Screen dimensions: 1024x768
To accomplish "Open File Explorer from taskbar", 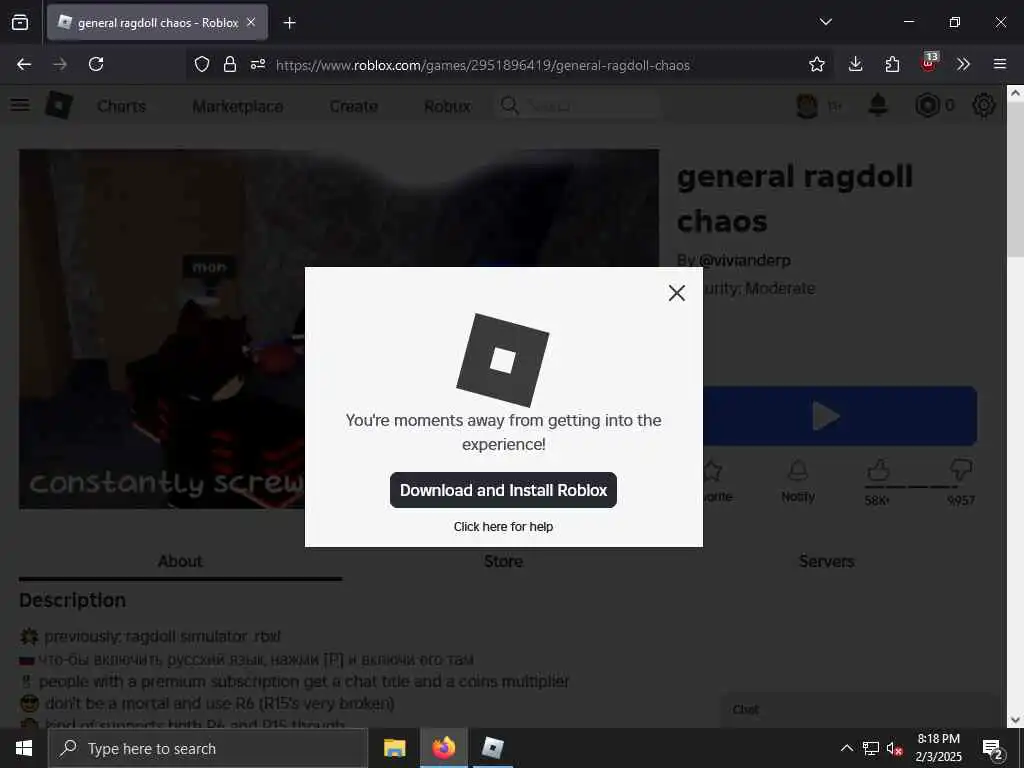I will [394, 748].
